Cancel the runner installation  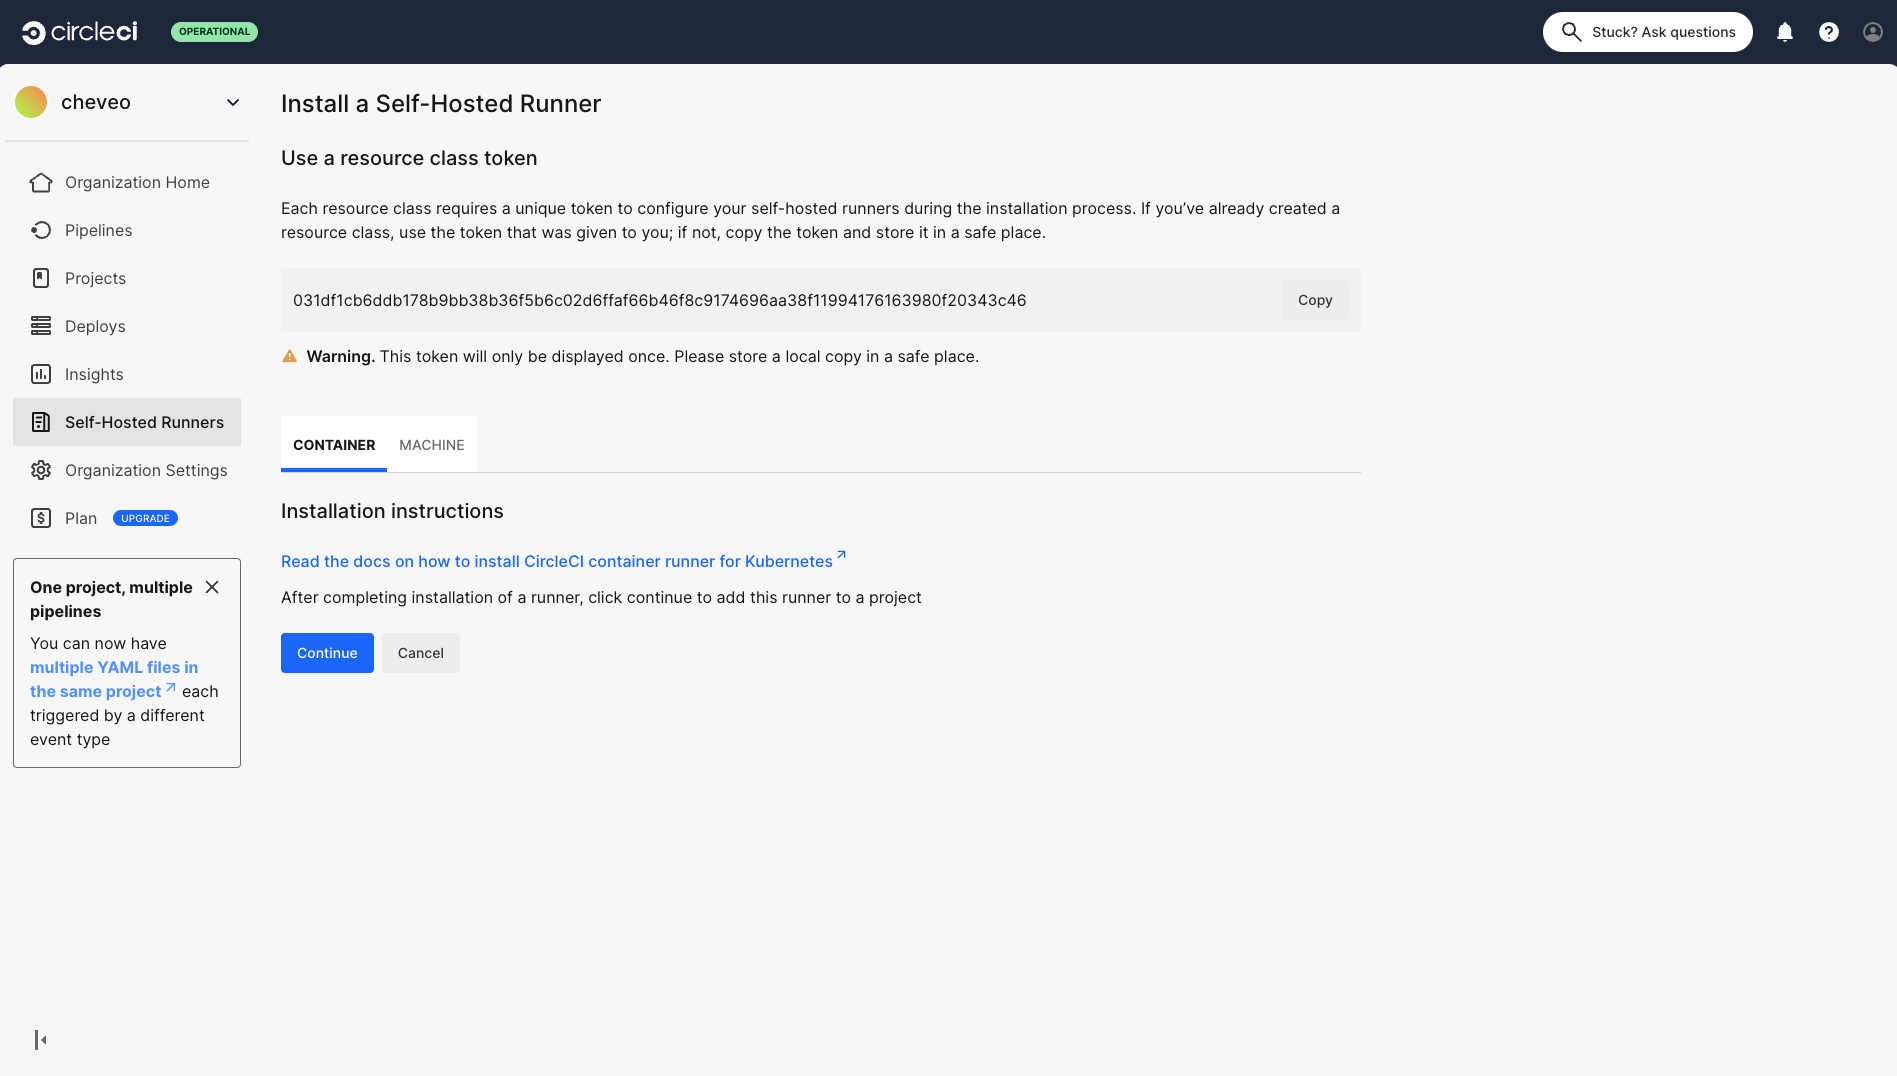tap(420, 653)
